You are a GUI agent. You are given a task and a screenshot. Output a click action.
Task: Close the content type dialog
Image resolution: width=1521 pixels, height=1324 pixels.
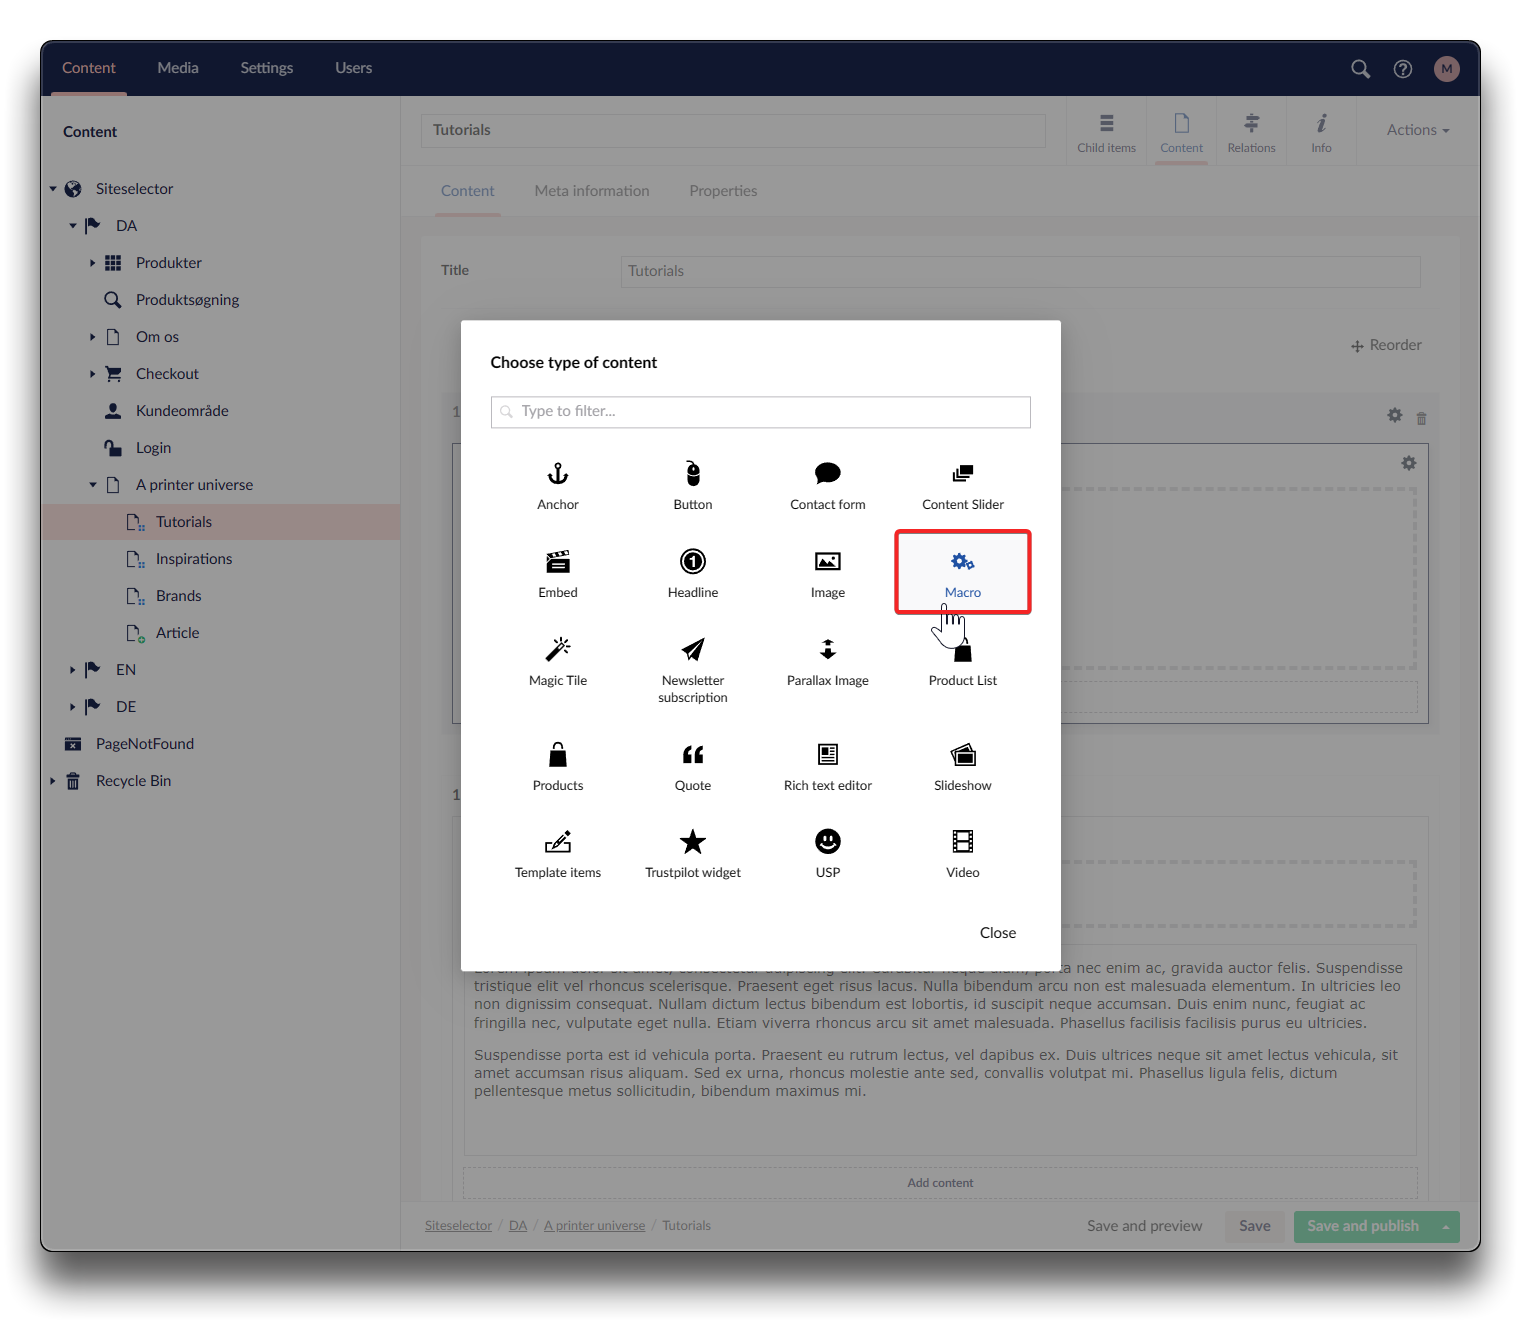(x=997, y=933)
